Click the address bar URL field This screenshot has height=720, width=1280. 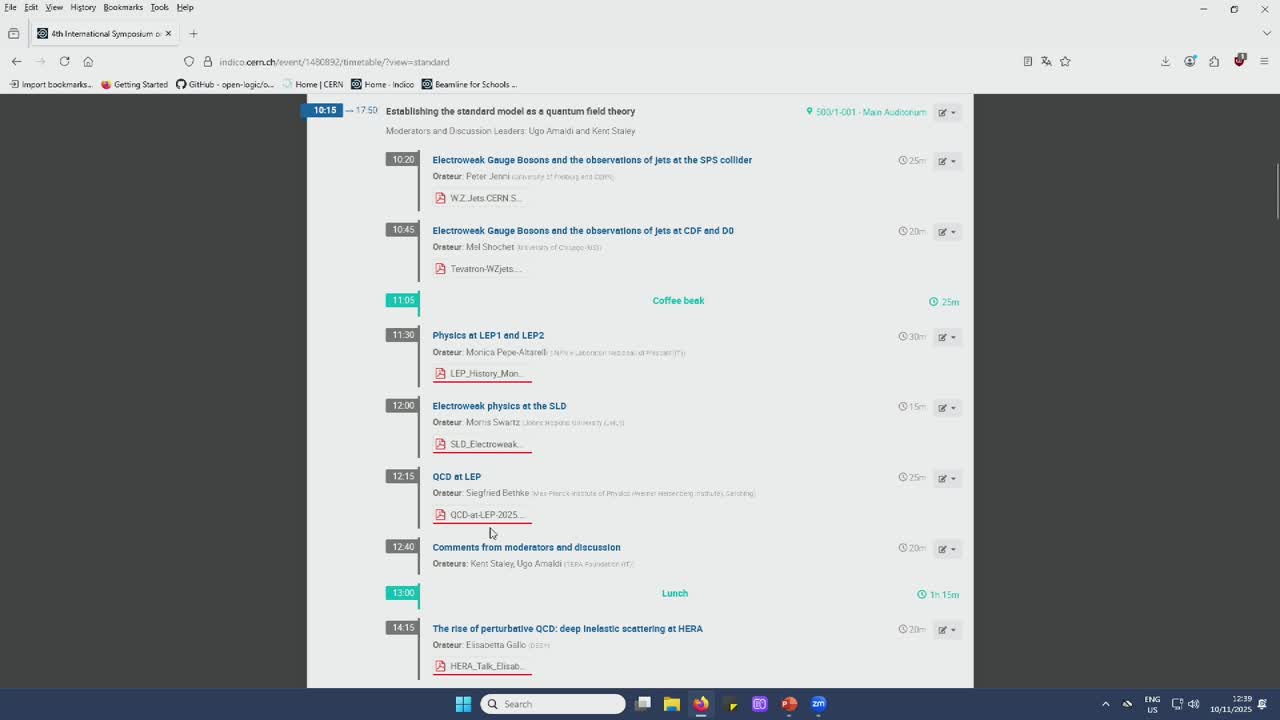pos(600,62)
